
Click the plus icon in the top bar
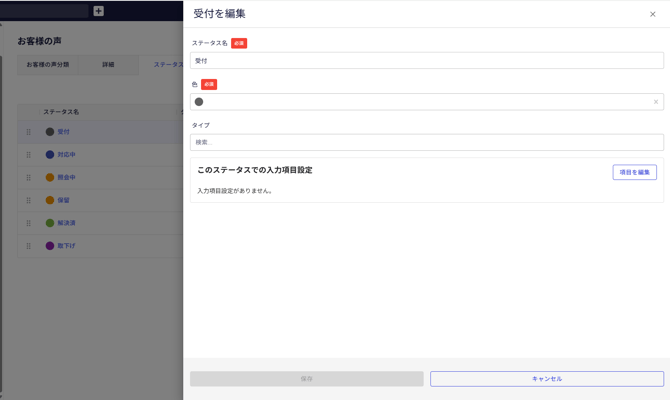tap(98, 11)
